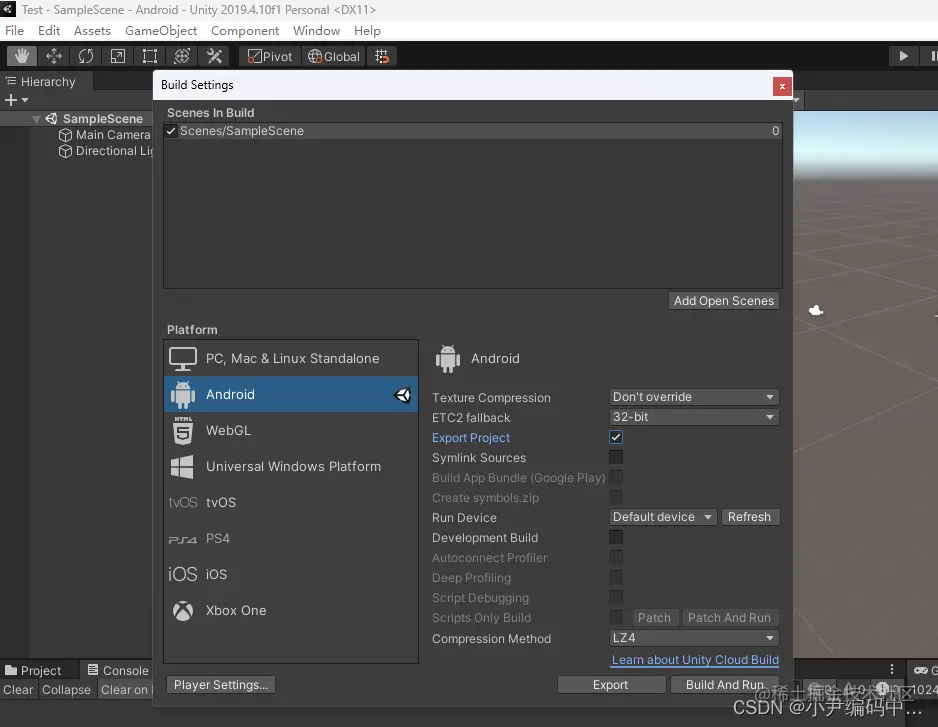Select Universal Windows Platform
The height and width of the screenshot is (727, 938).
point(291,466)
